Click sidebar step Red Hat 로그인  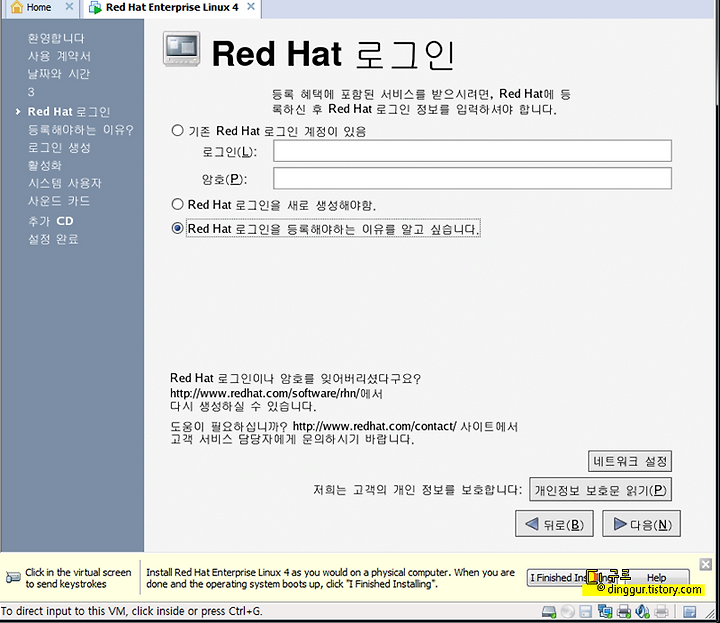click(69, 112)
